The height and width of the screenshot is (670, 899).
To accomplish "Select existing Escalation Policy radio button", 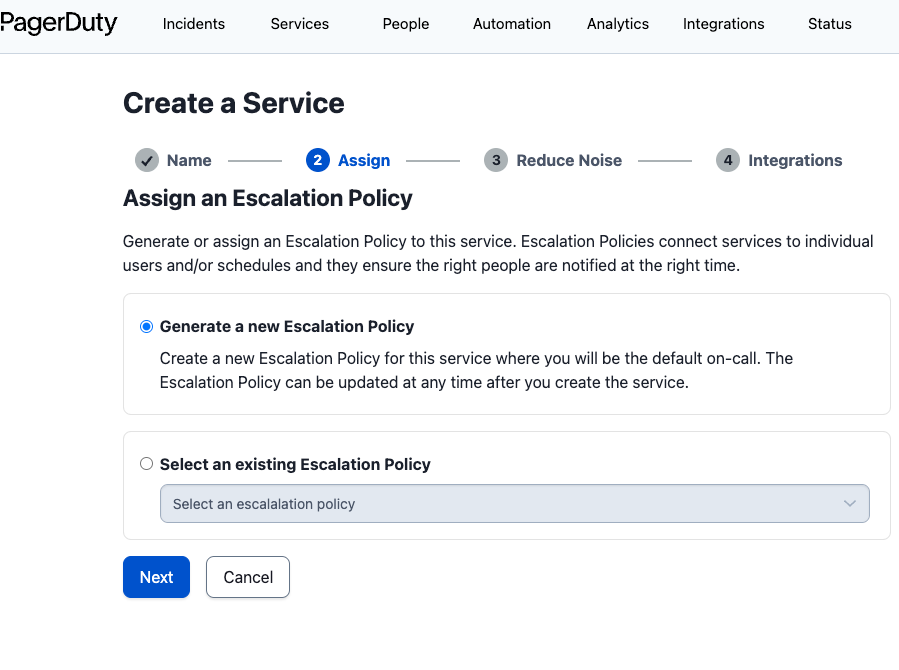I will (x=147, y=464).
